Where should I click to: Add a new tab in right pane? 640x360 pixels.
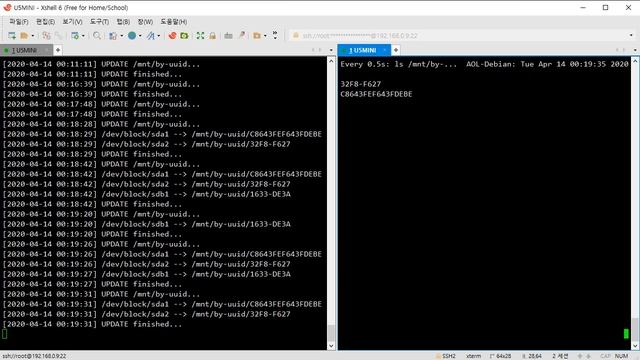tap(396, 50)
